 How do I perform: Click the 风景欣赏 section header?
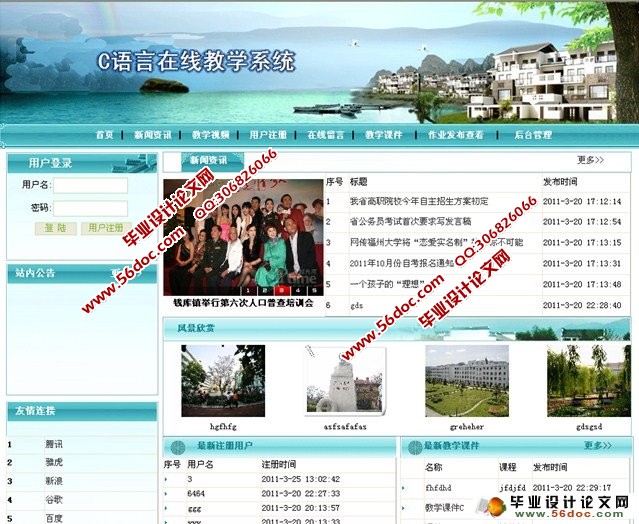pos(397,329)
